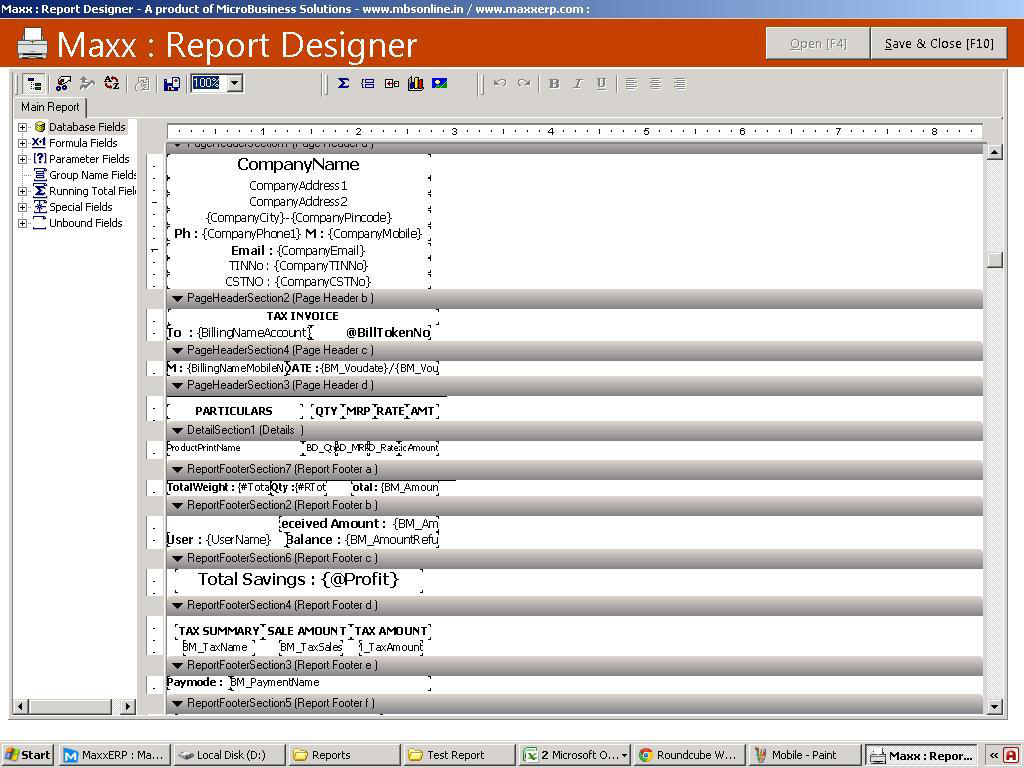Click the Save & Close [F10] button
1024x768 pixels.
pyautogui.click(x=938, y=43)
